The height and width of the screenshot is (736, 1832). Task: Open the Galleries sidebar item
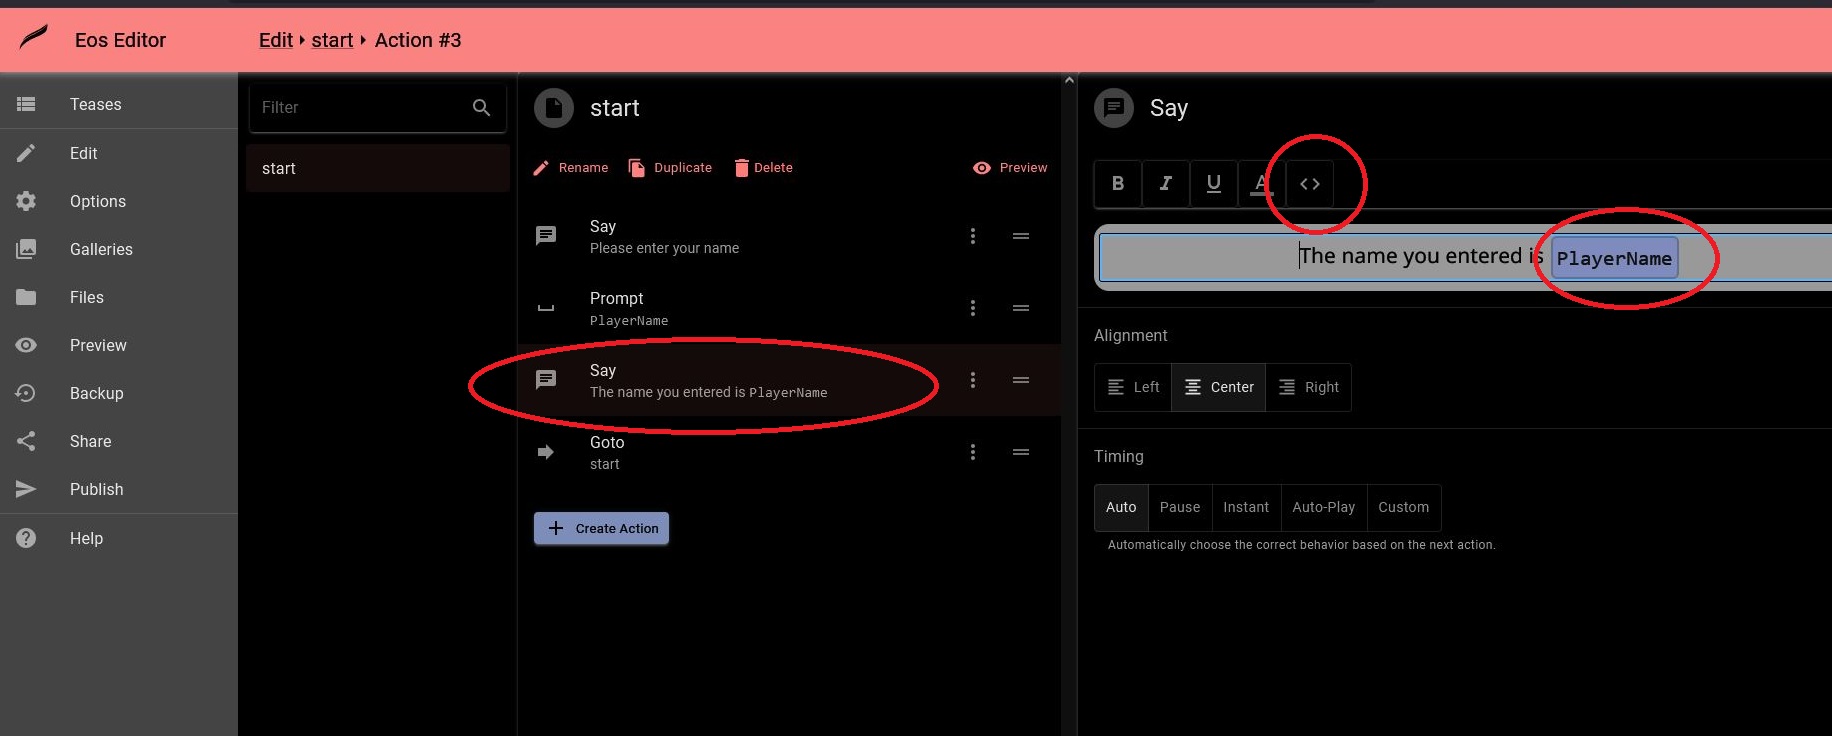pos(119,249)
